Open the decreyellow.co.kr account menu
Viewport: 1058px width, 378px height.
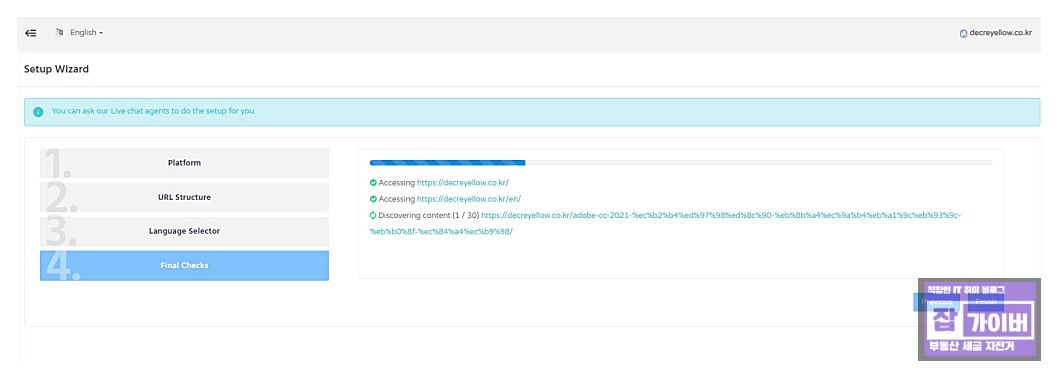pyautogui.click(x=996, y=32)
